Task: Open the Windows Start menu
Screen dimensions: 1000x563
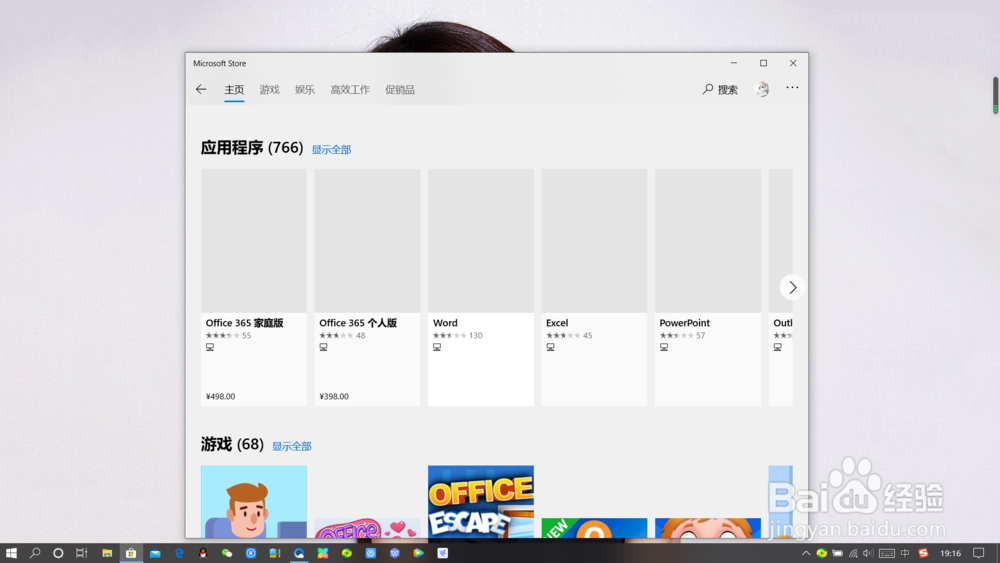Action: [x=11, y=553]
